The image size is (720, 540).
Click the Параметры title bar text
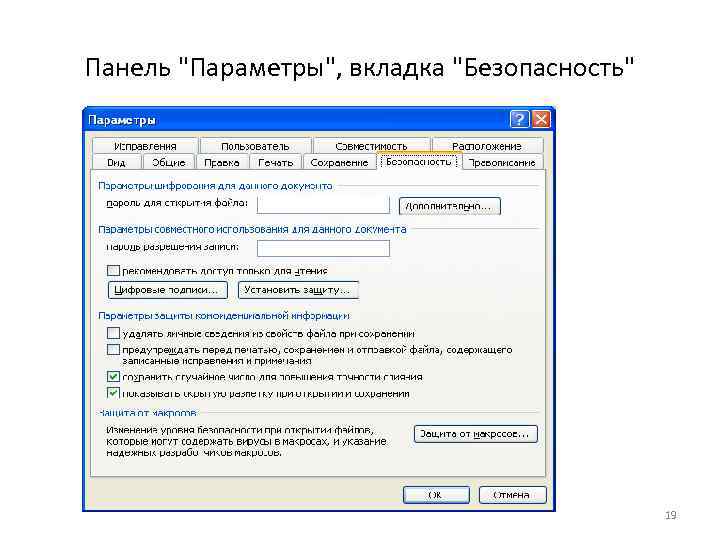click(x=122, y=120)
